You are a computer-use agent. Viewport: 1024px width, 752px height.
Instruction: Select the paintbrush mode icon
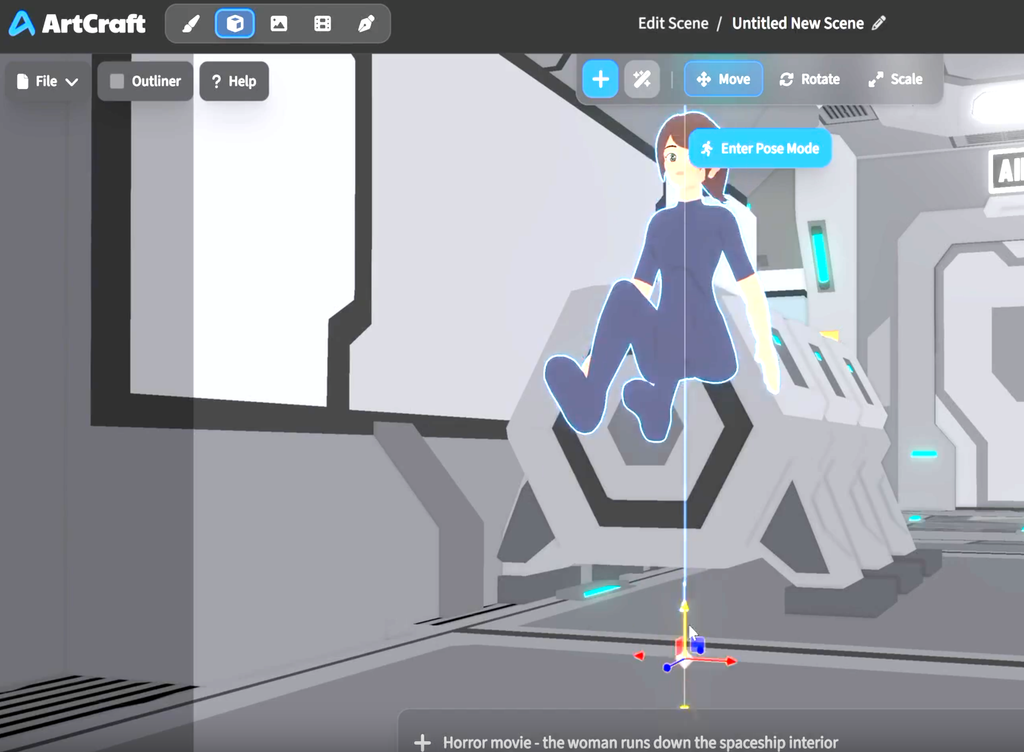pos(191,24)
